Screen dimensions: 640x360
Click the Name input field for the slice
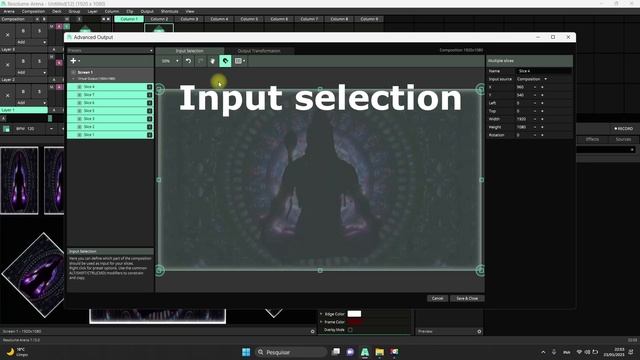[544, 71]
